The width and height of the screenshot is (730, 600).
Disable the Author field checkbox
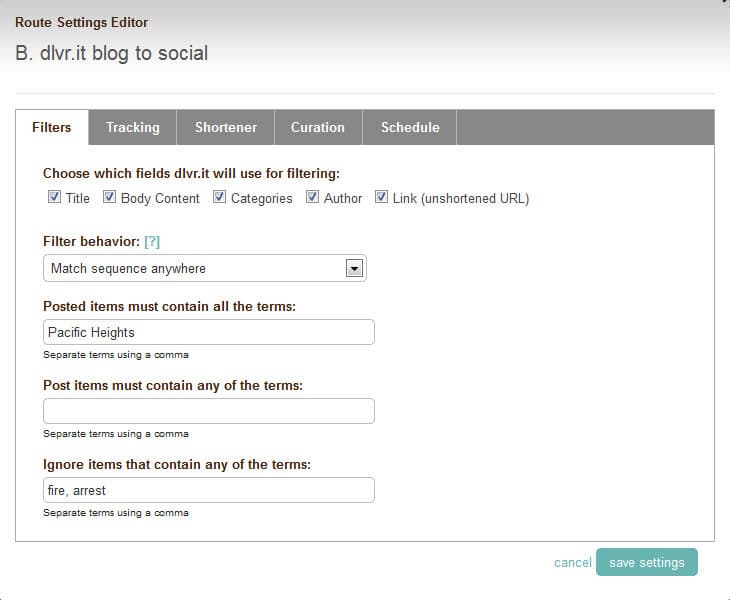tap(312, 197)
